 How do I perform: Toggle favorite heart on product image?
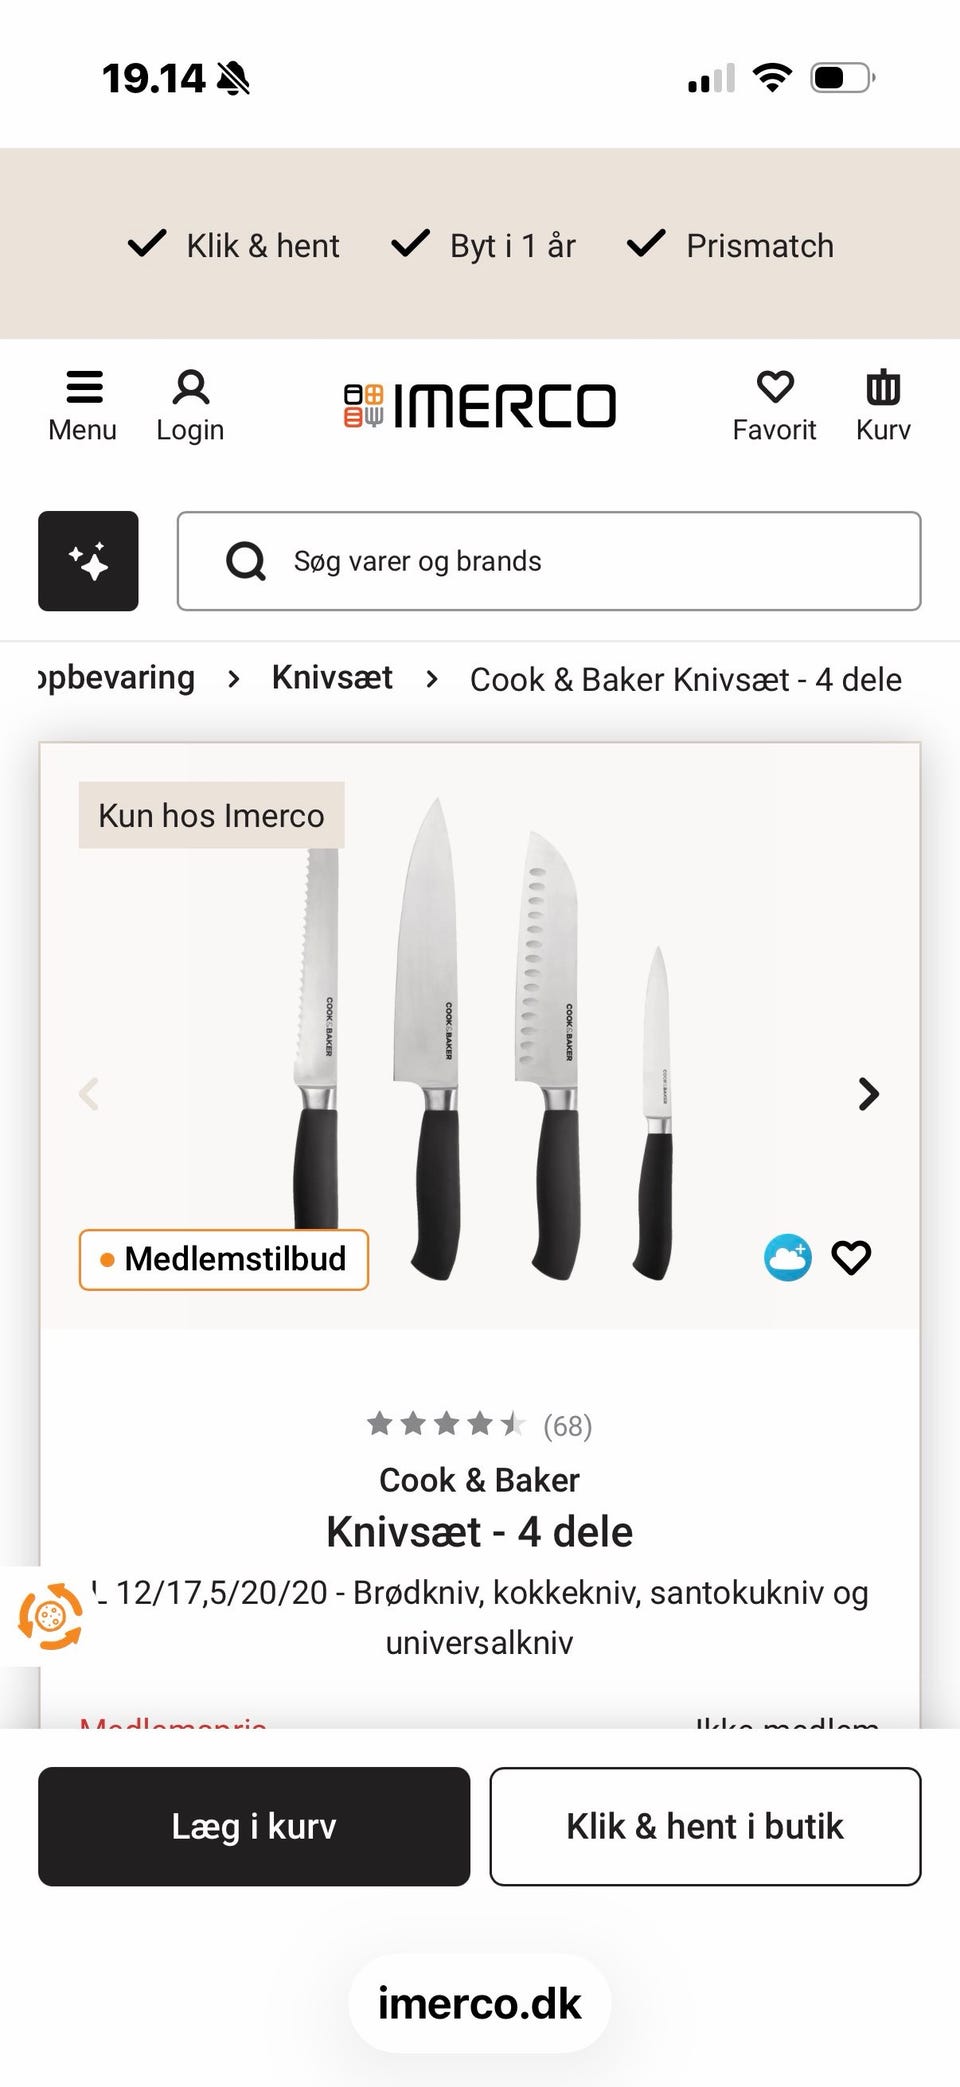click(x=852, y=1258)
